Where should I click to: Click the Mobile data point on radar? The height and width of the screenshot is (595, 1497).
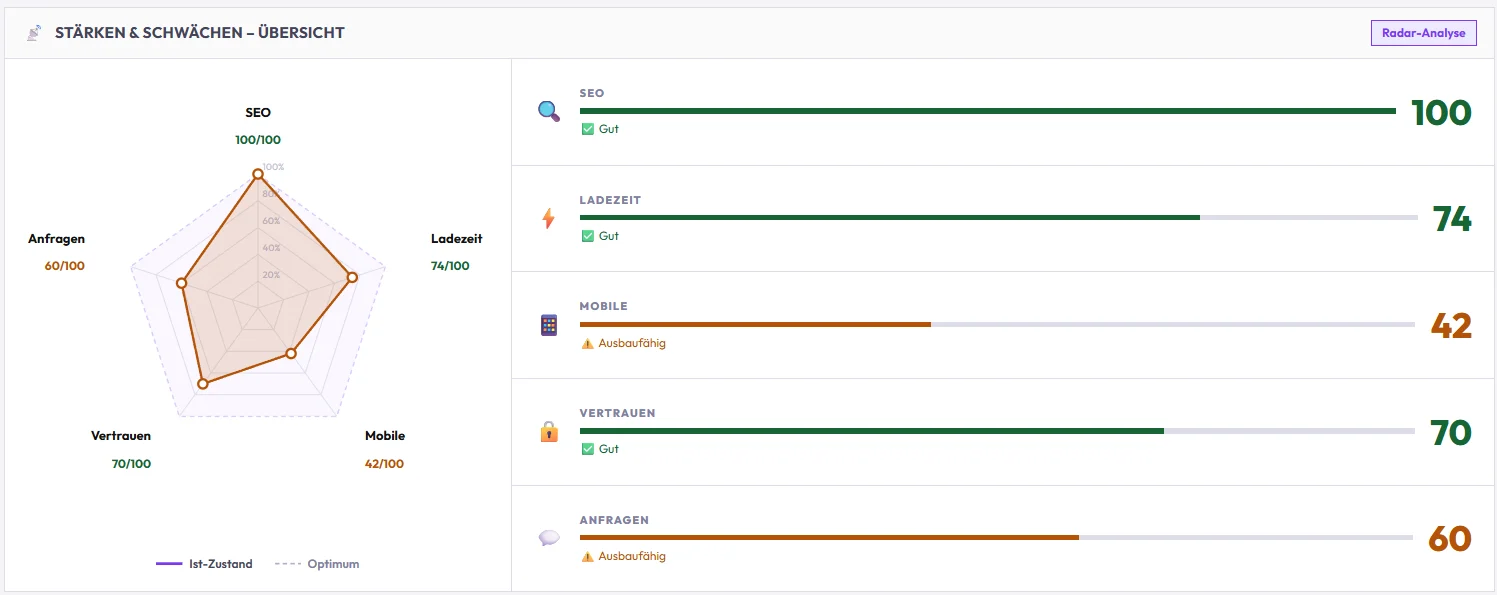tap(291, 353)
